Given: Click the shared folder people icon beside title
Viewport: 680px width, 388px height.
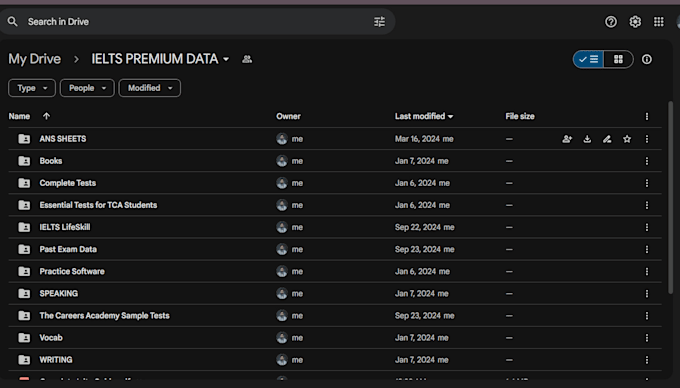Looking at the screenshot, I should click(247, 59).
